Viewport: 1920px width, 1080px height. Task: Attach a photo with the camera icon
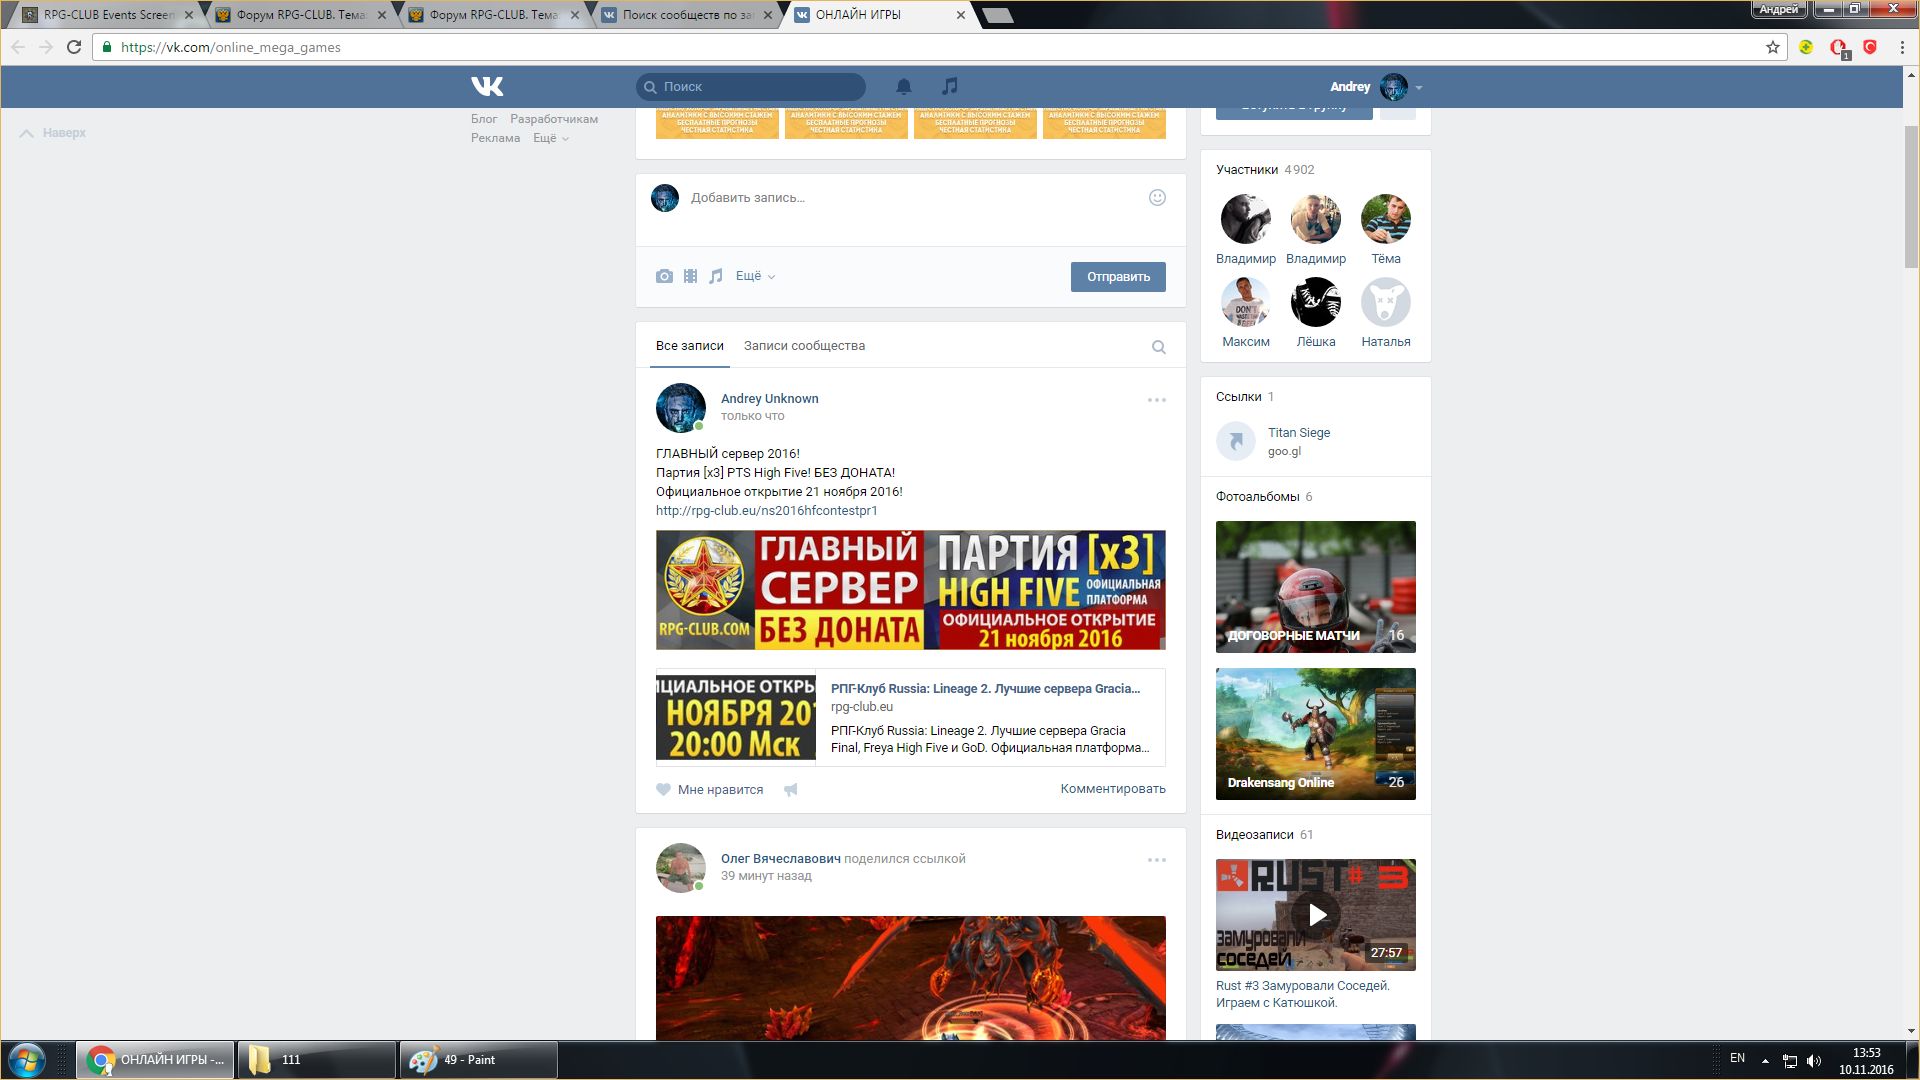(x=664, y=276)
